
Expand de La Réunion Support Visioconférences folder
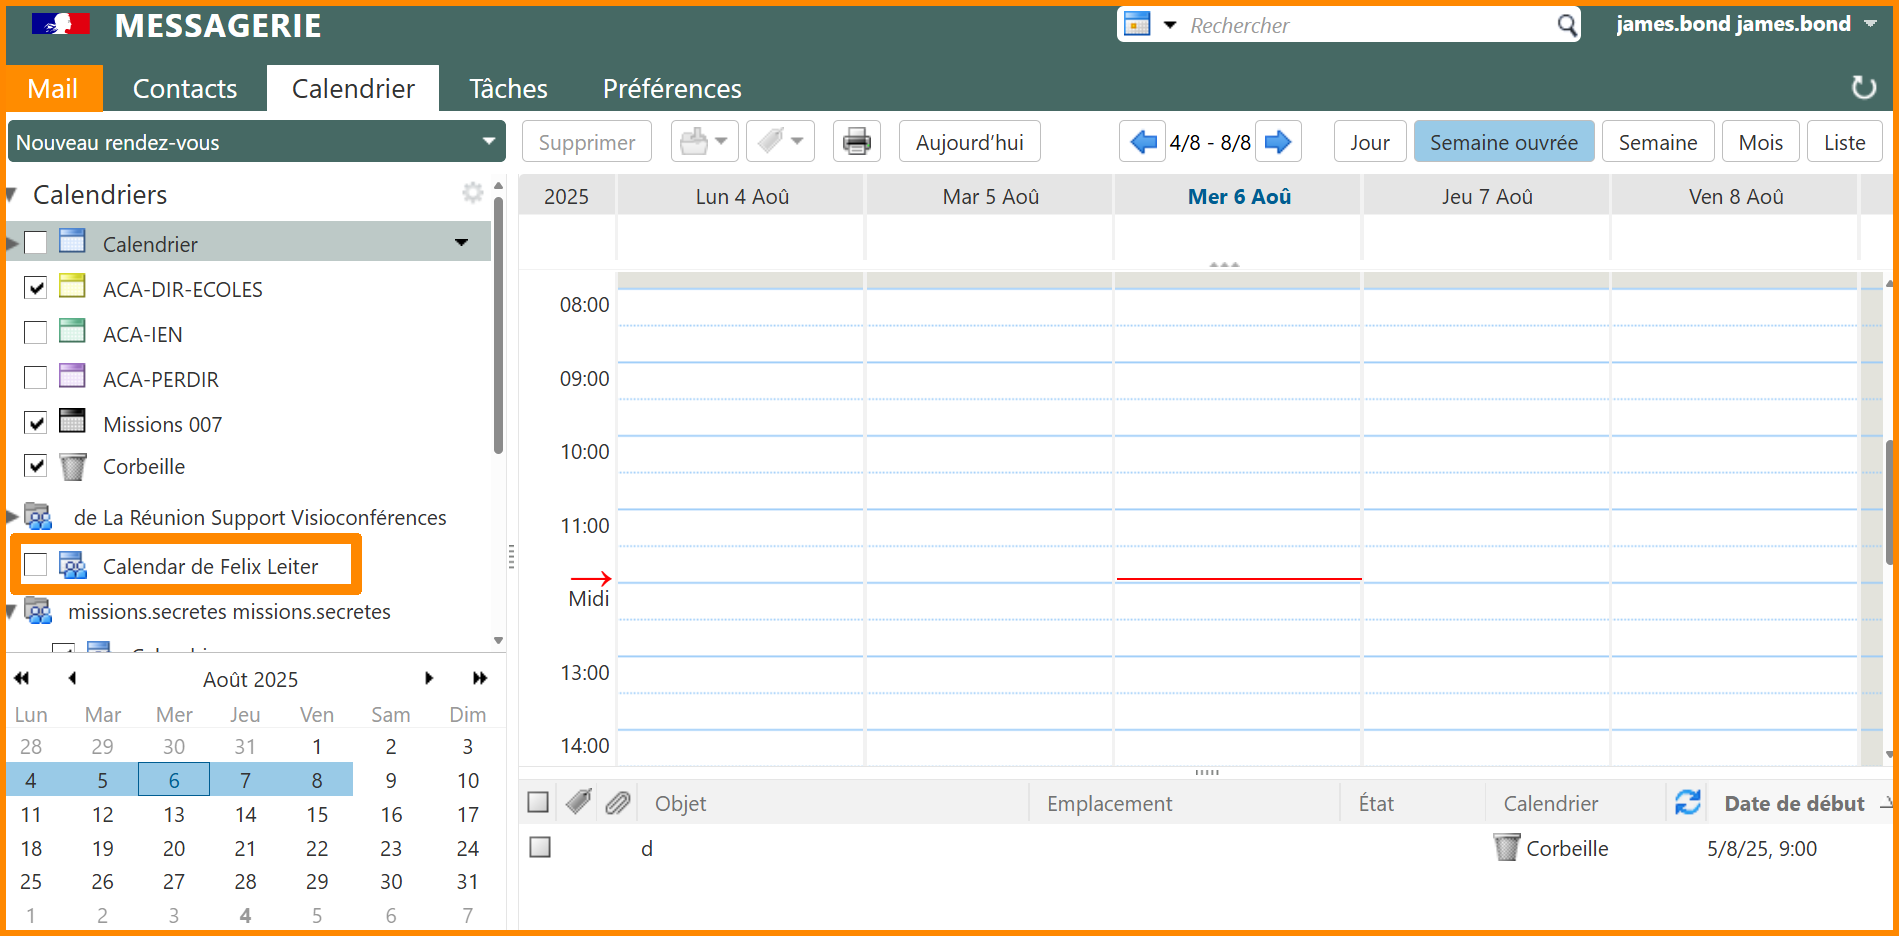(x=13, y=517)
